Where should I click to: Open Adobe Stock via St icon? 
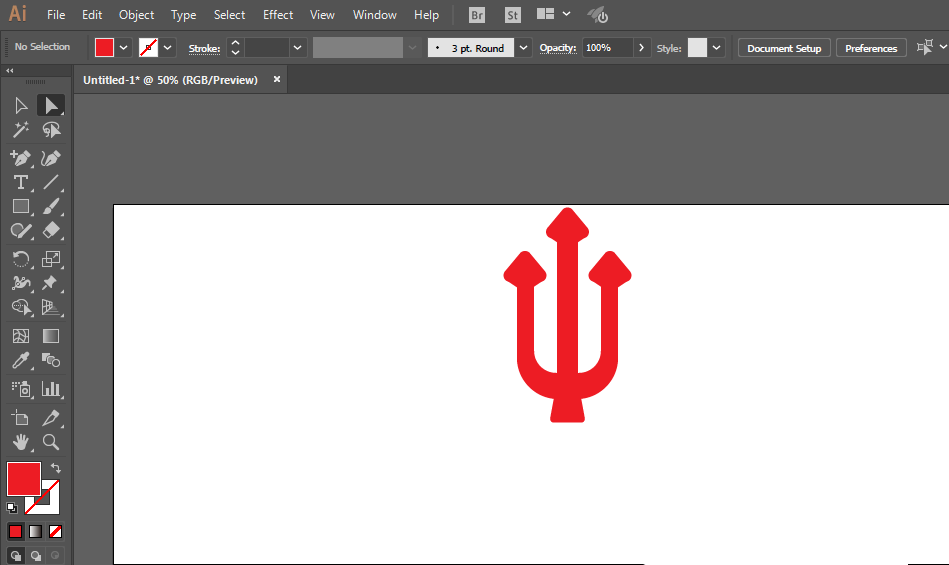tap(513, 15)
